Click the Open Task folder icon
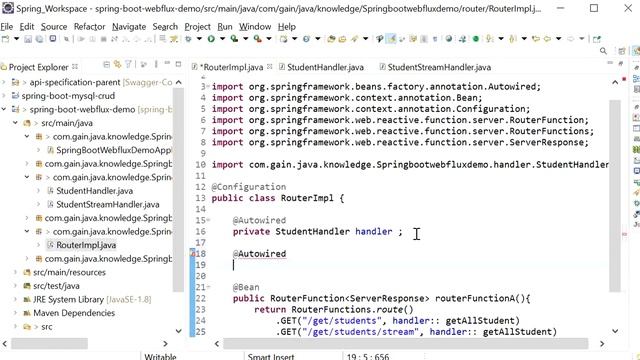The width and height of the screenshot is (640, 360). click(342, 39)
